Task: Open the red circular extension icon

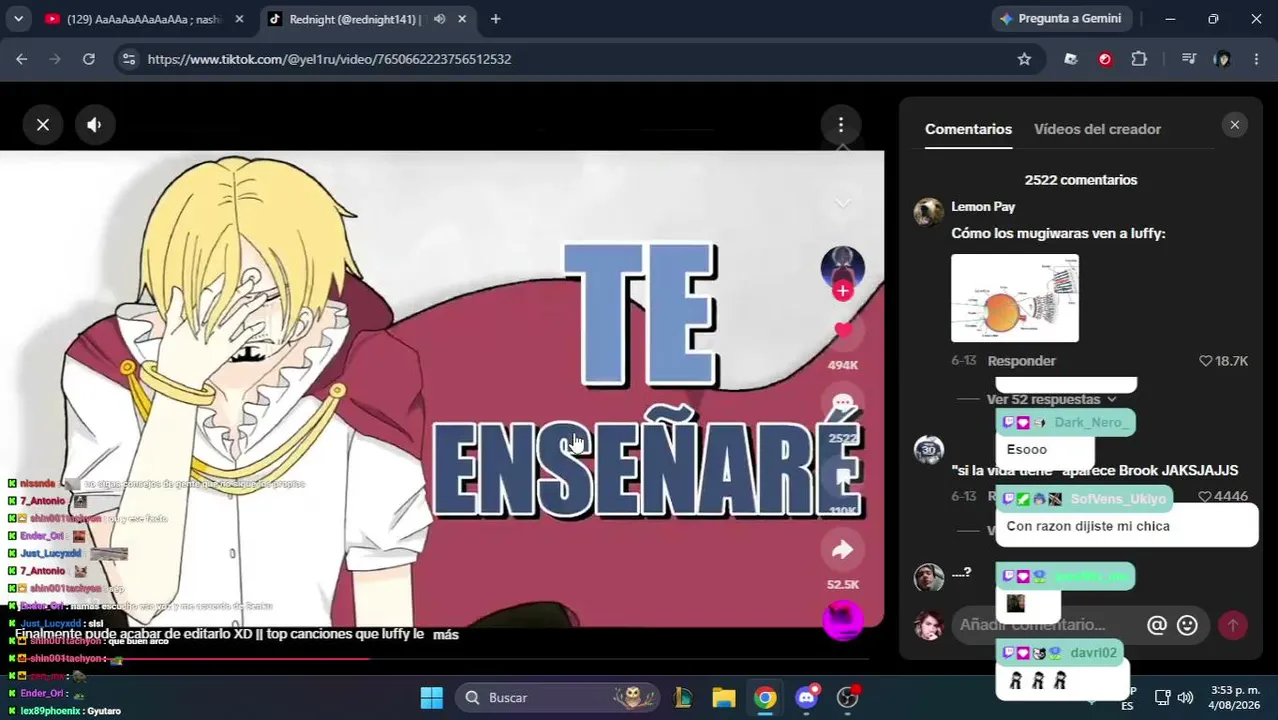Action: click(x=1105, y=59)
